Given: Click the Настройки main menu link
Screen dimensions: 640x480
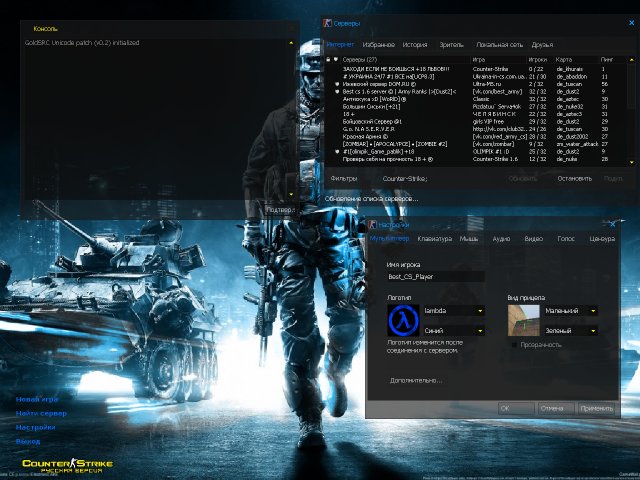Looking at the screenshot, I should click(36, 427).
